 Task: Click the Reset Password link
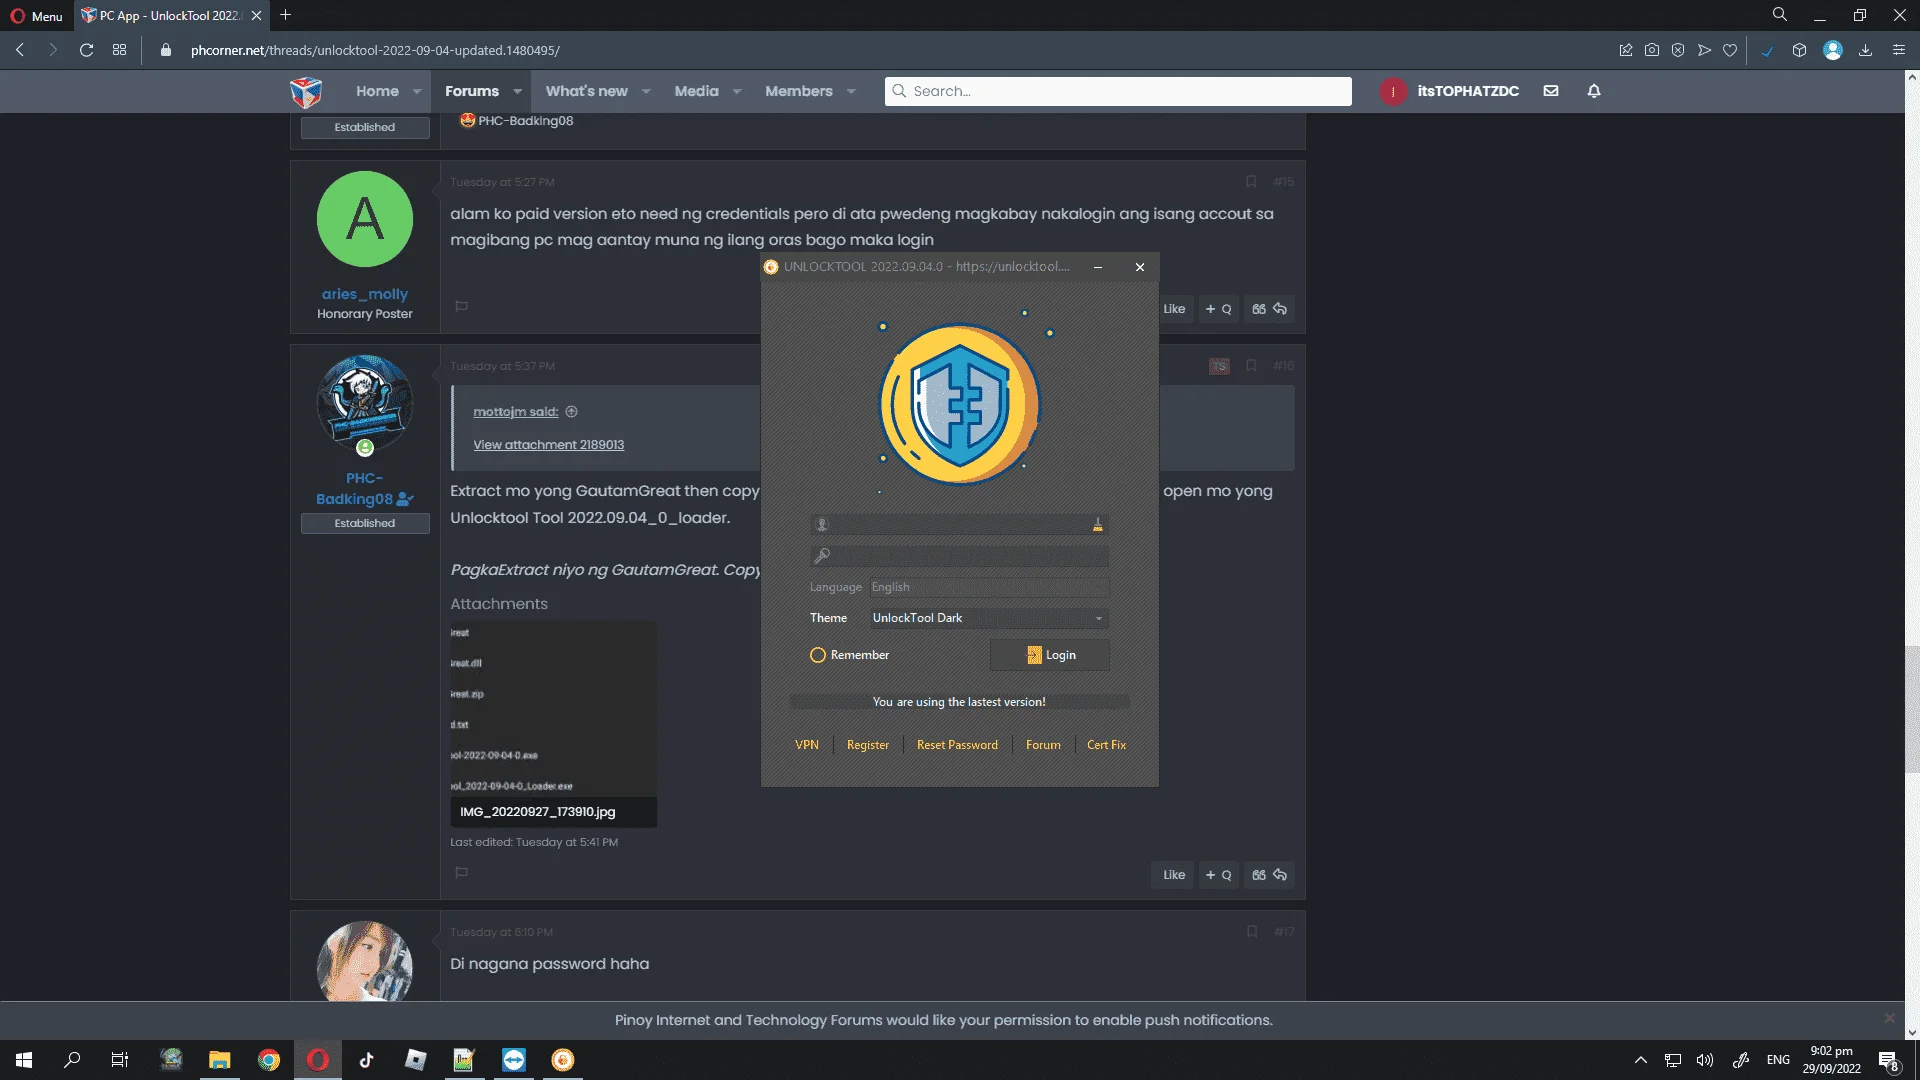click(x=957, y=745)
